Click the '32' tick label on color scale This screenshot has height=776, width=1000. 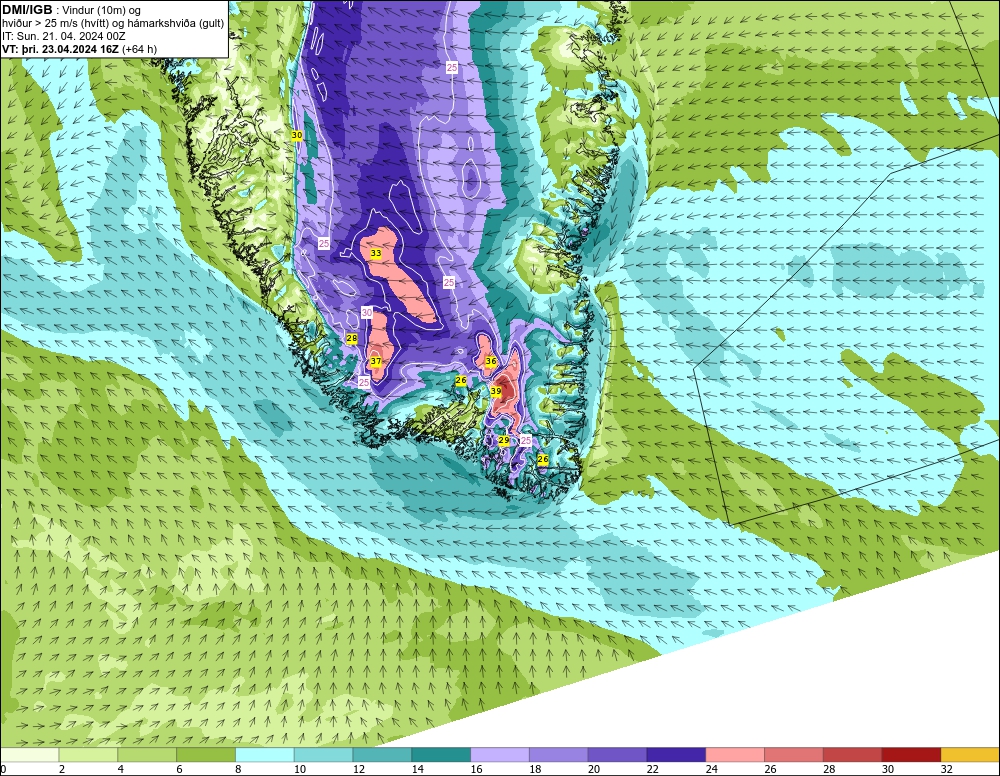pos(946,770)
